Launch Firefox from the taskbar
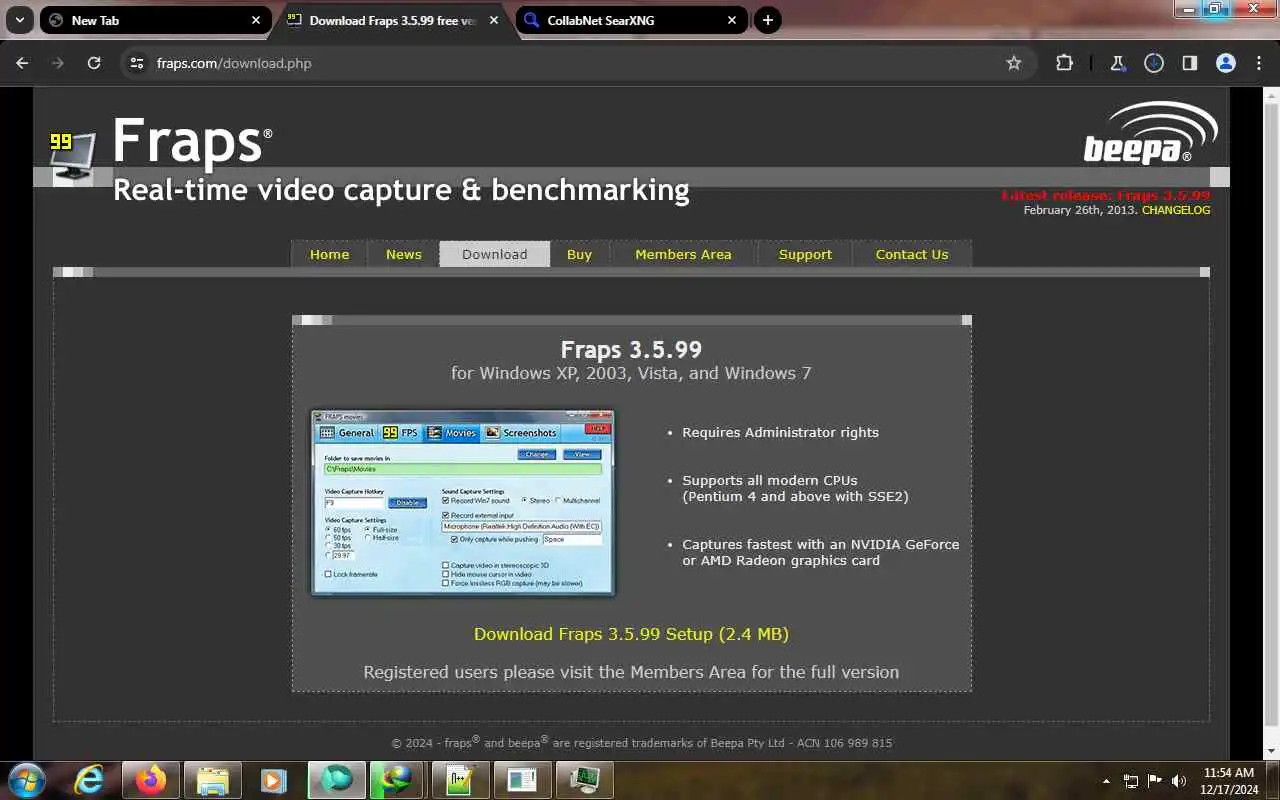The height and width of the screenshot is (800, 1280). tap(151, 780)
